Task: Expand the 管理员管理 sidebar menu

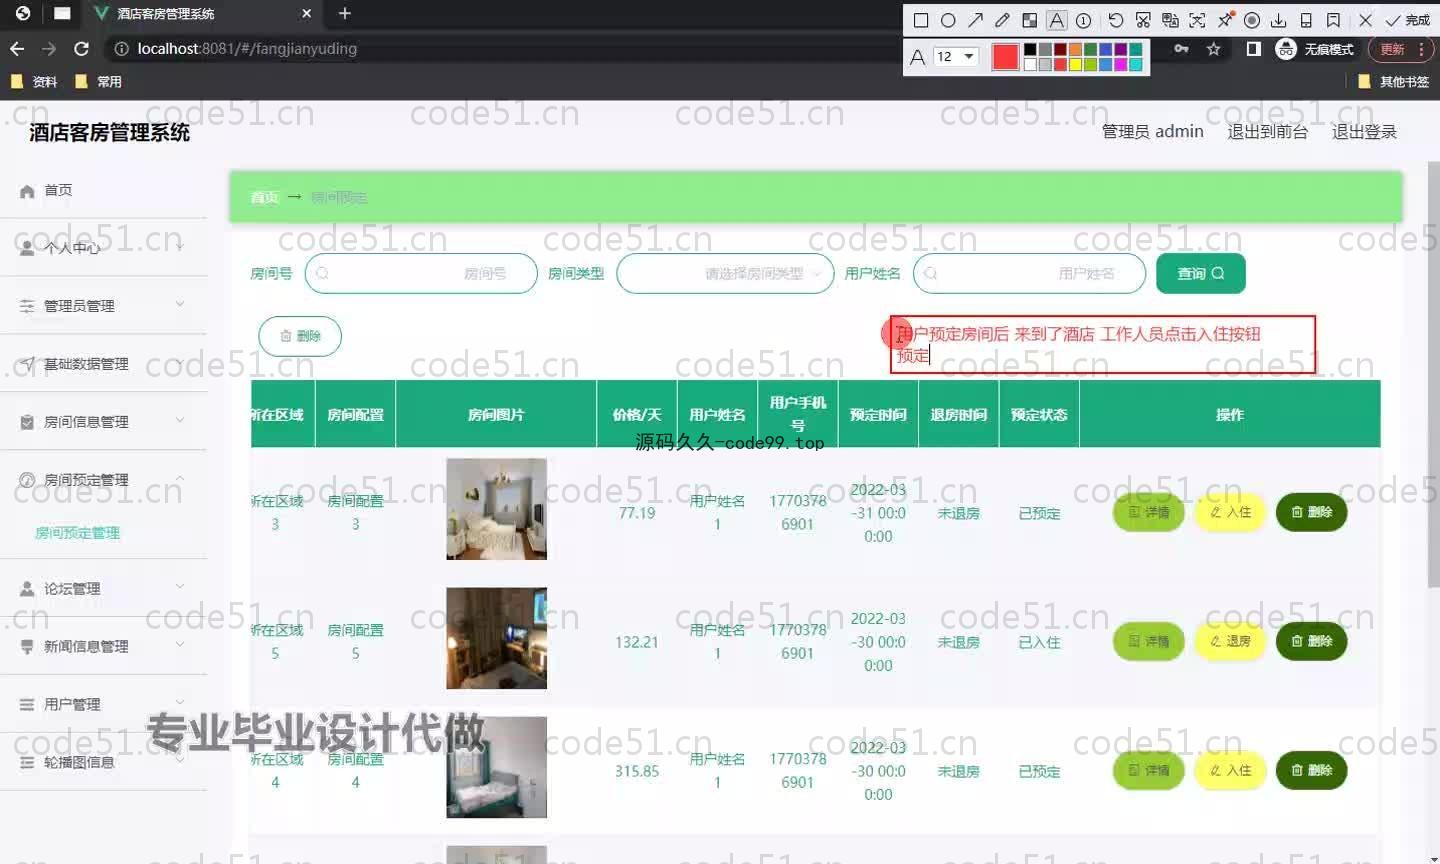Action: [x=103, y=305]
